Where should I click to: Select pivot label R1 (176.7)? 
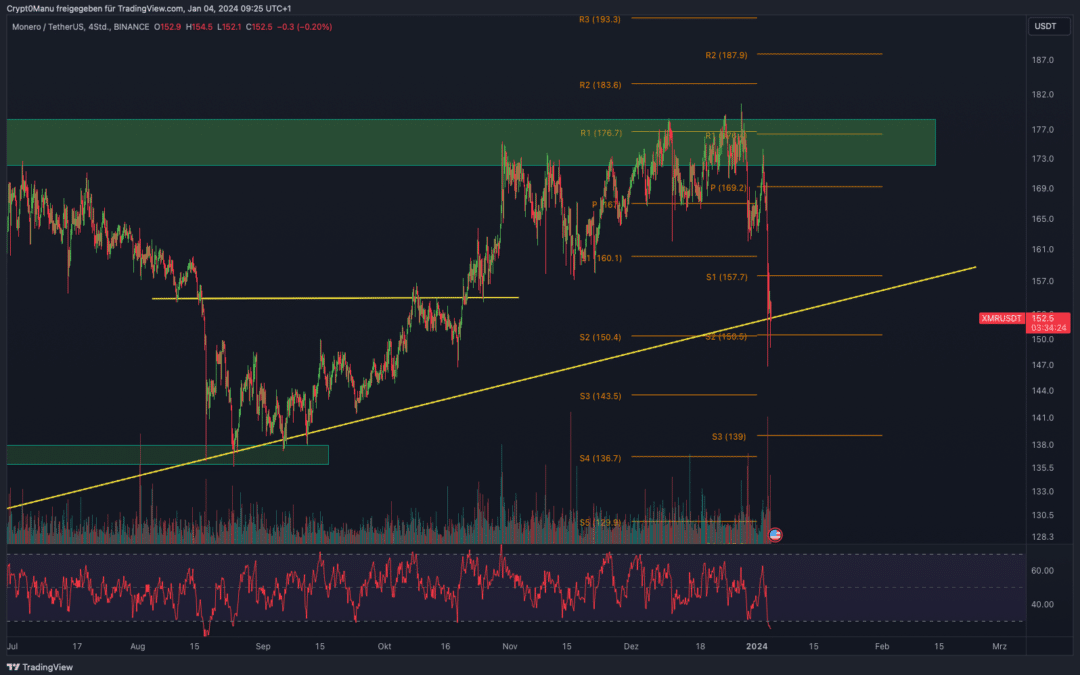click(x=601, y=133)
